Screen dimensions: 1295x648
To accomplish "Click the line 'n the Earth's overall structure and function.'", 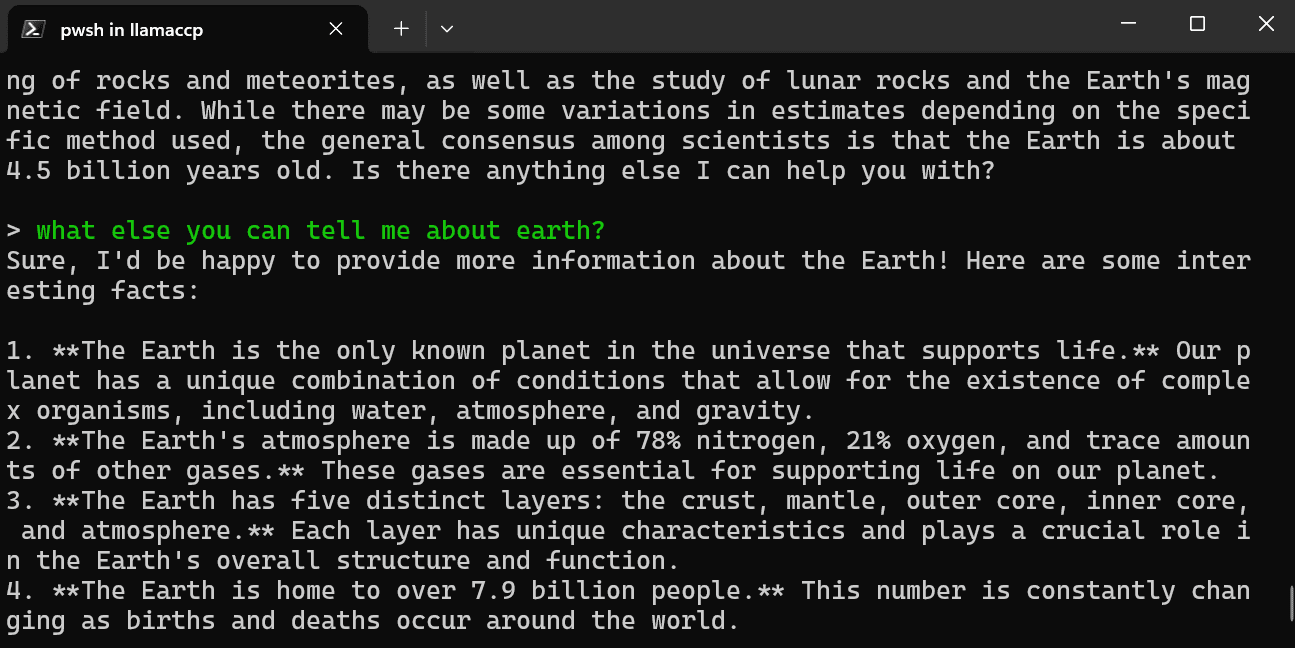I will coord(343,561).
